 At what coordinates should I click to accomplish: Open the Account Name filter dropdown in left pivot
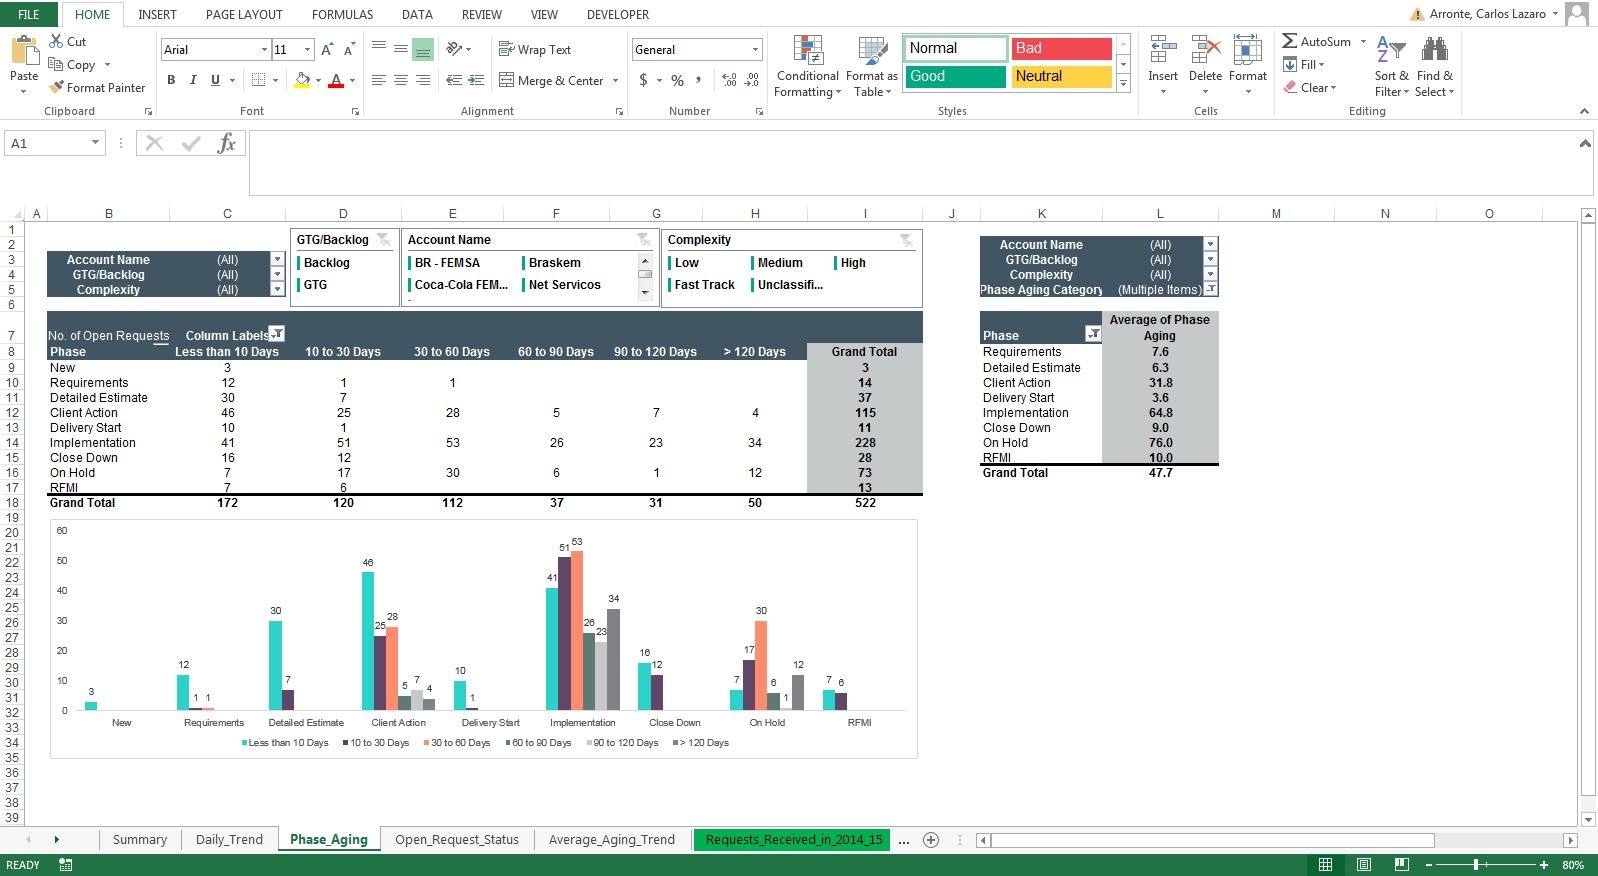coord(277,259)
